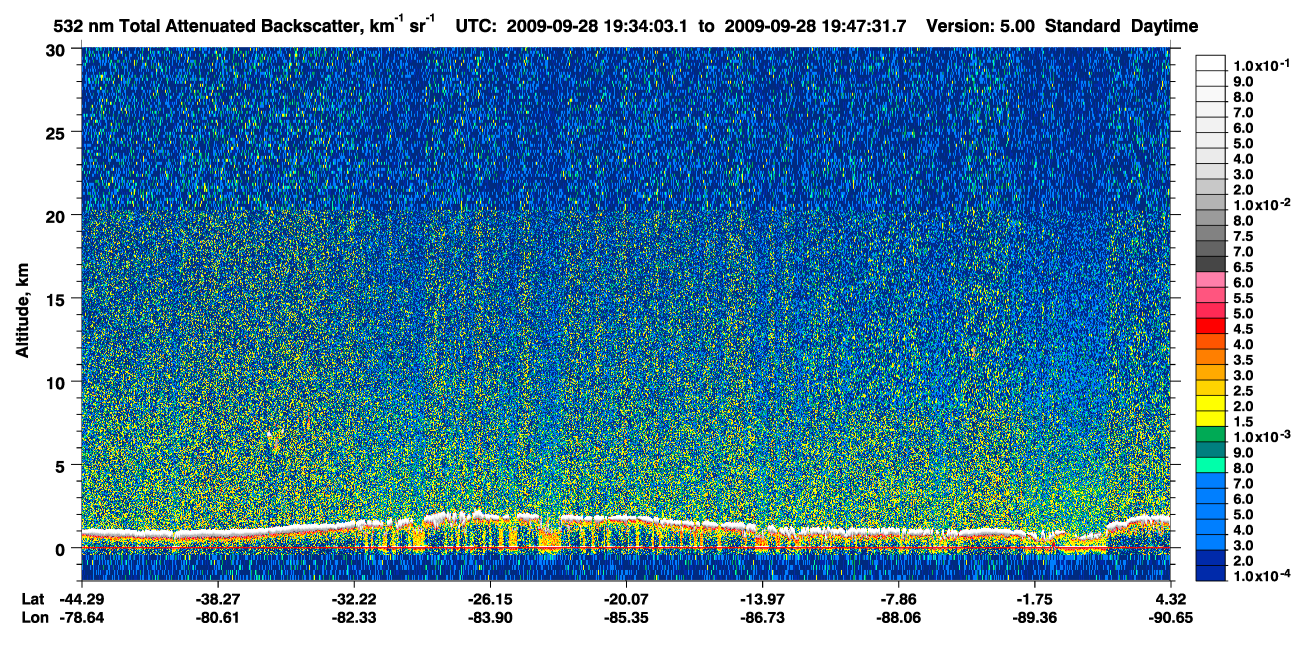Click longitude value "-86.73"
The height and width of the screenshot is (667, 1300).
[762, 618]
